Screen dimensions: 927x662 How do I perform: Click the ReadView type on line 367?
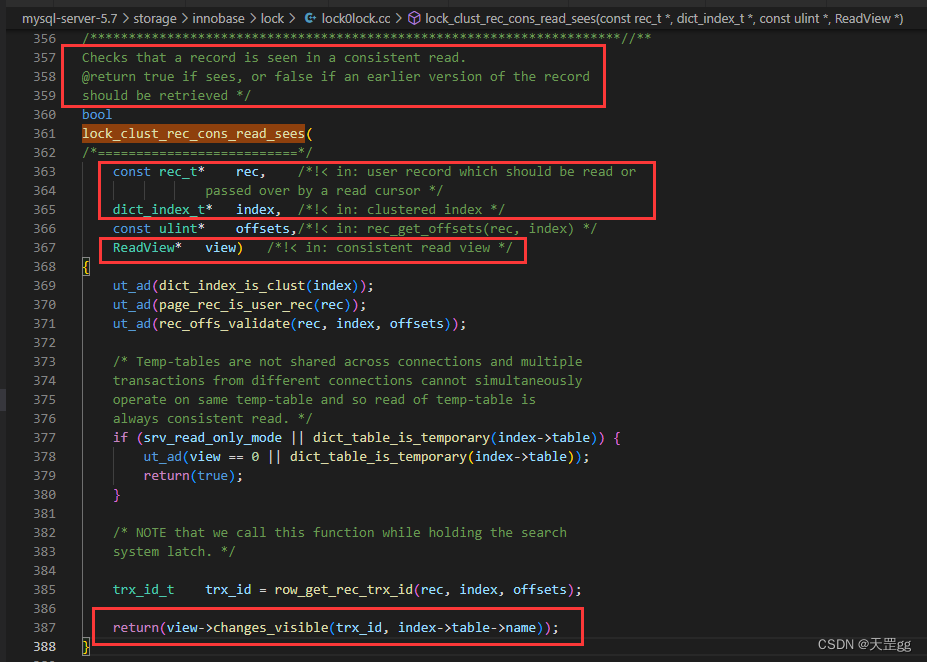coord(144,247)
